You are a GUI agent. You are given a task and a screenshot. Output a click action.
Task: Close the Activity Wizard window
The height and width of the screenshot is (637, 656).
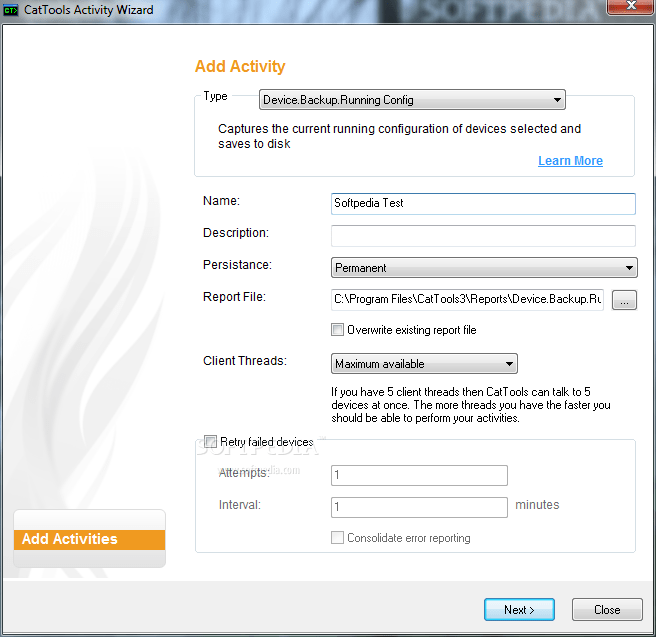[x=631, y=7]
